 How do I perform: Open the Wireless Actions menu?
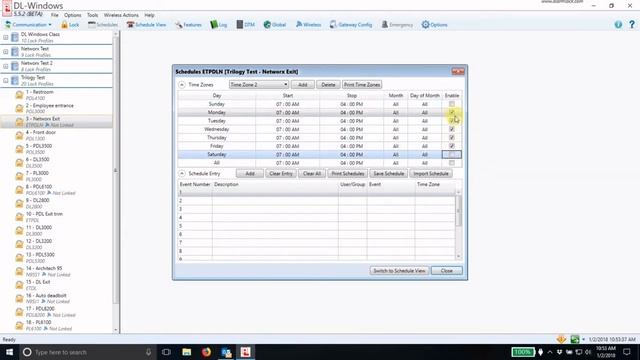click(121, 15)
